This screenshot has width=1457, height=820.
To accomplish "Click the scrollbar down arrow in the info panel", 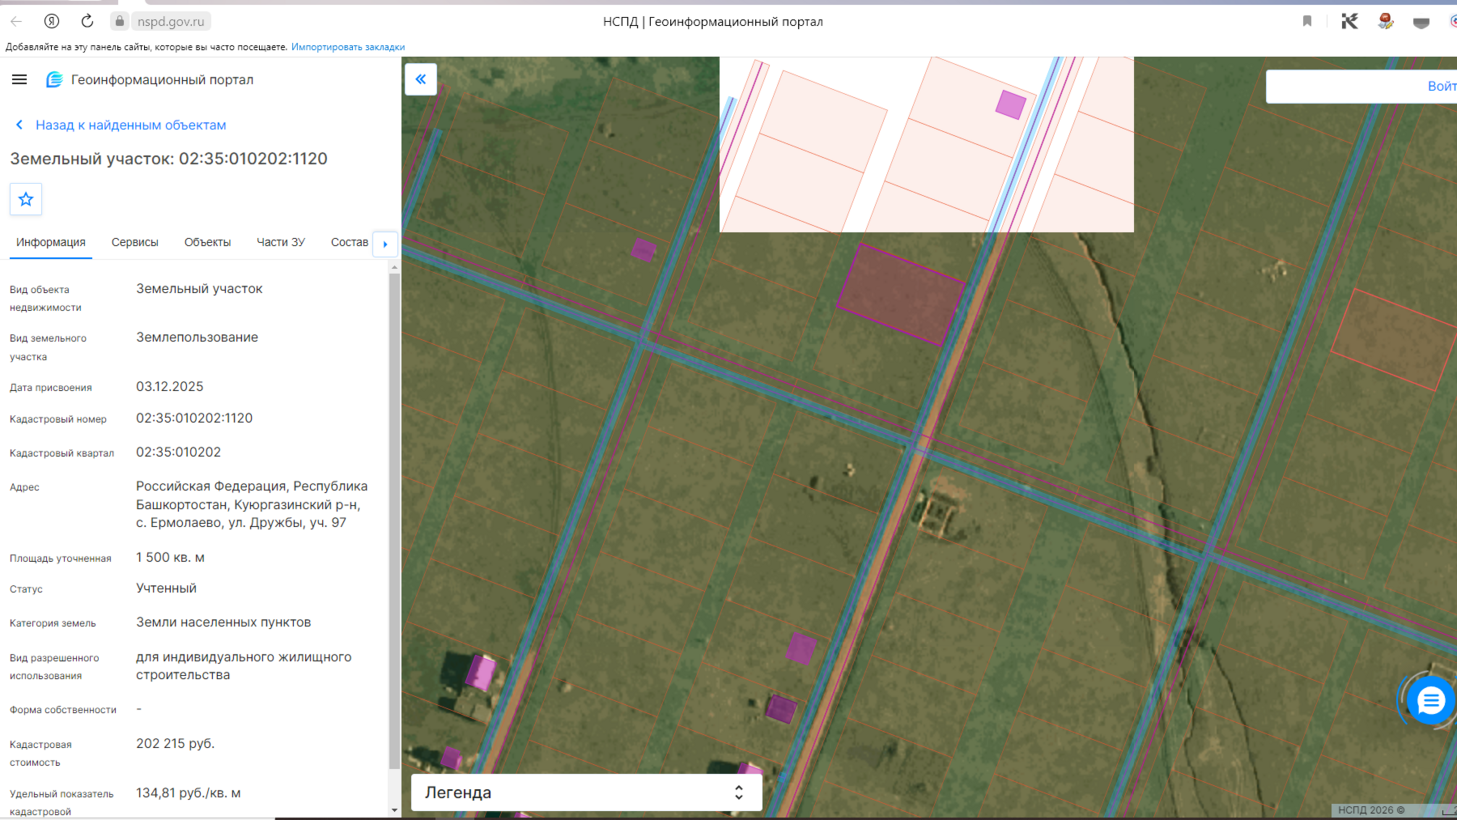I will 394,810.
